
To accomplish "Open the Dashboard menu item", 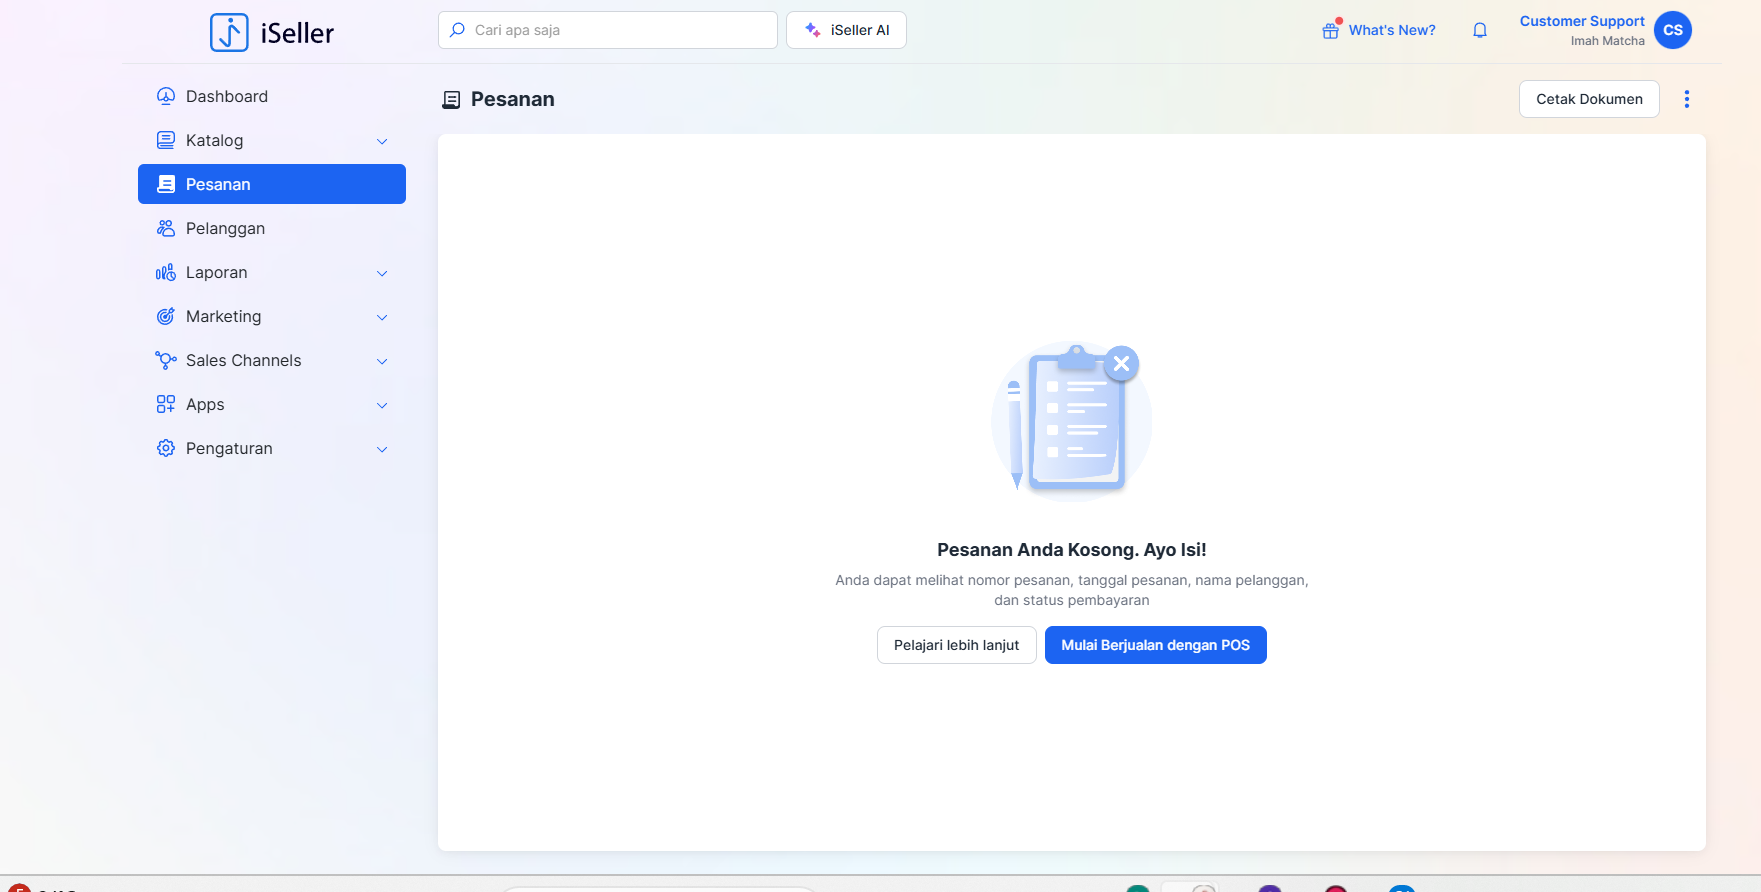I will point(272,96).
